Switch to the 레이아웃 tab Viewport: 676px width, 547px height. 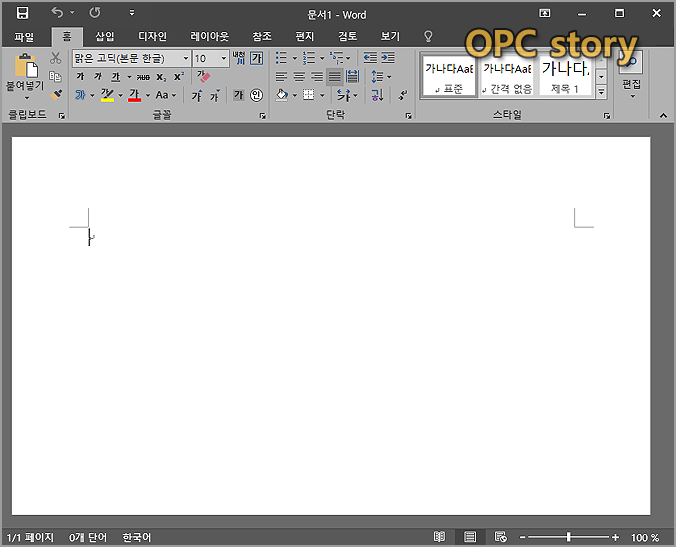coord(209,36)
